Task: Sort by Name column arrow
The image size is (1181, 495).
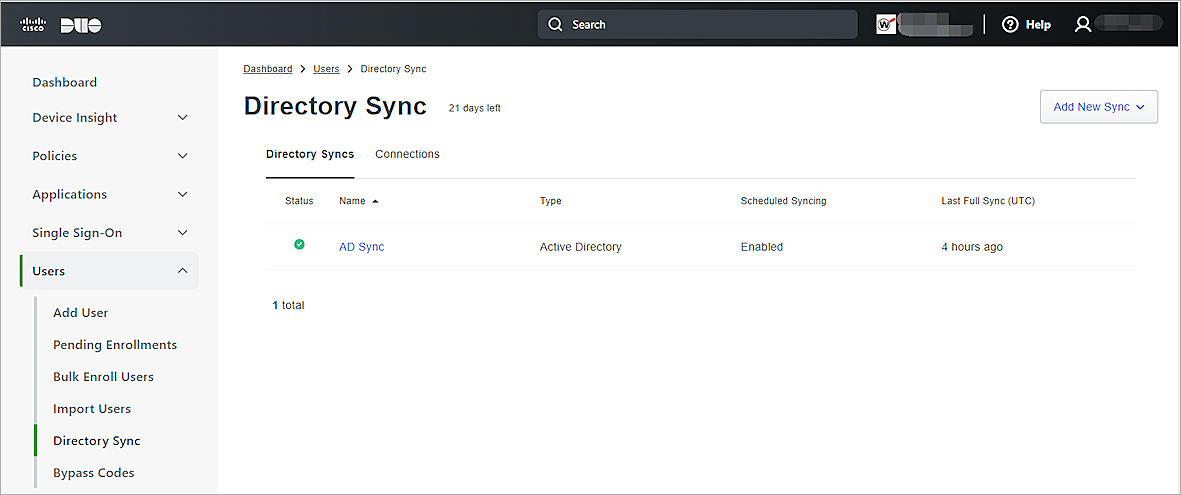Action: pos(375,201)
